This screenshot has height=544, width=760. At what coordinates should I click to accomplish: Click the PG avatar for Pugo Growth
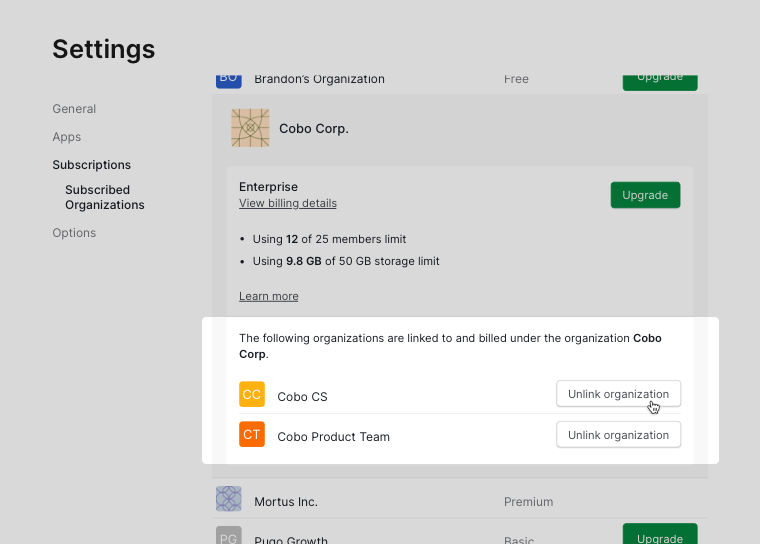(x=229, y=536)
